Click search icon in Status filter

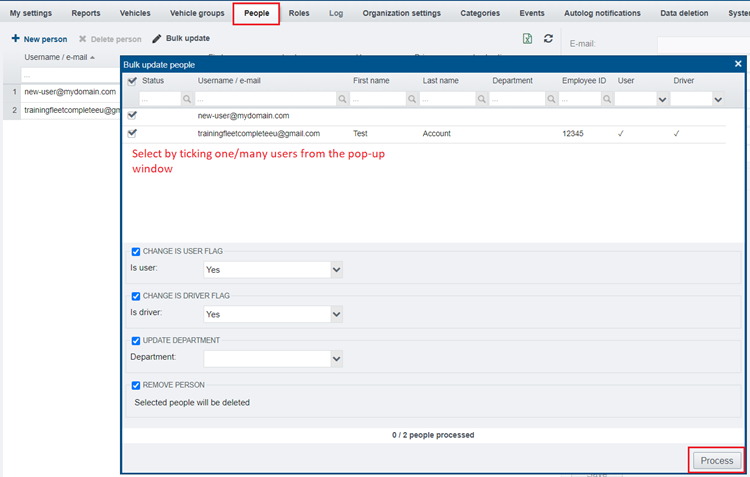click(x=188, y=99)
